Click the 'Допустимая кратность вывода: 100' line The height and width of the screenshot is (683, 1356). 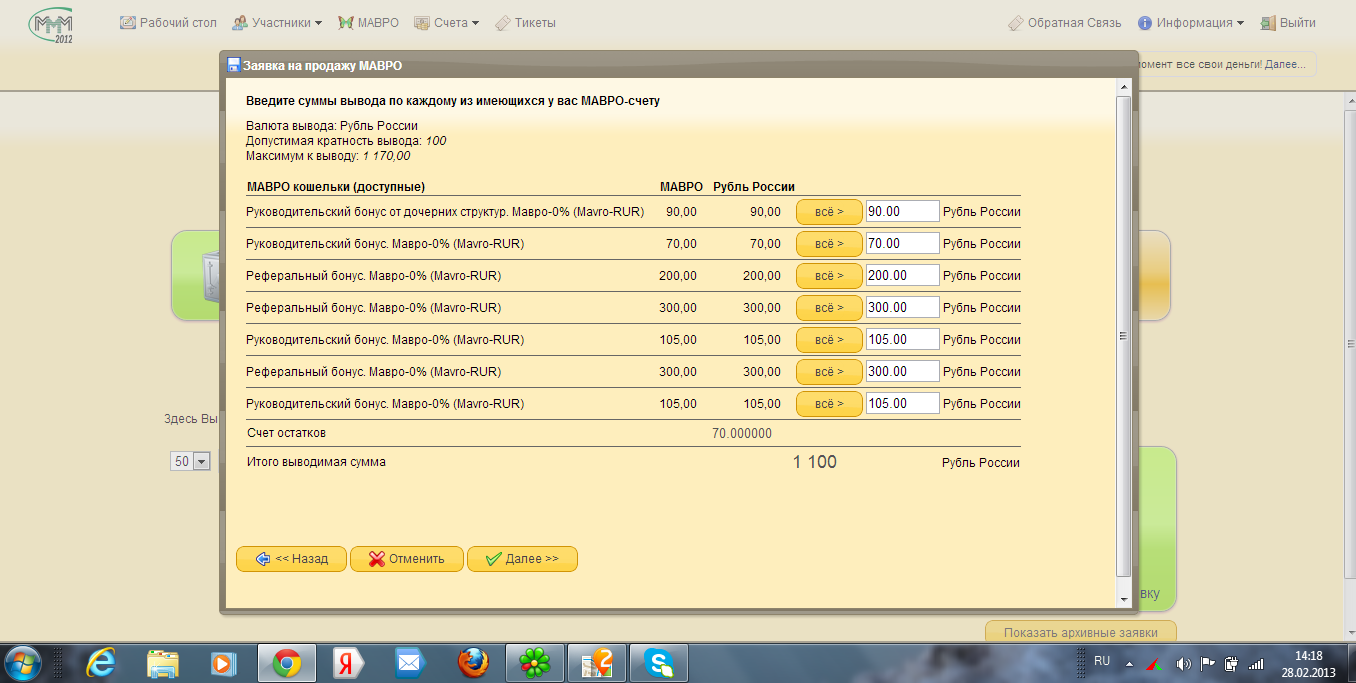[x=346, y=141]
